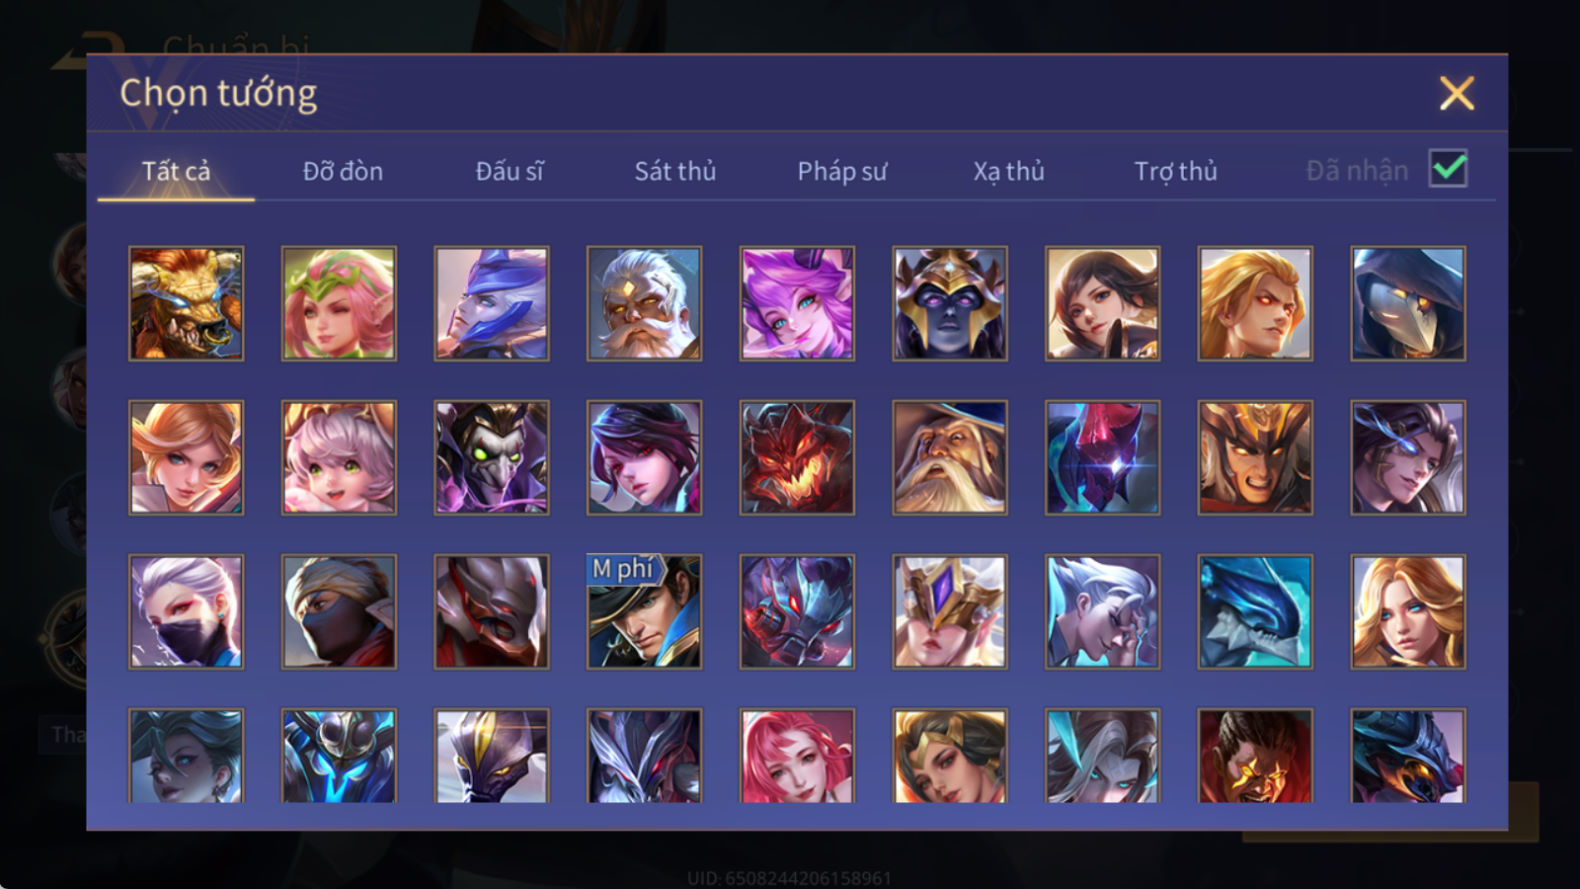Select the green-eyed dark jester hero
This screenshot has width=1580, height=889.
492,458
